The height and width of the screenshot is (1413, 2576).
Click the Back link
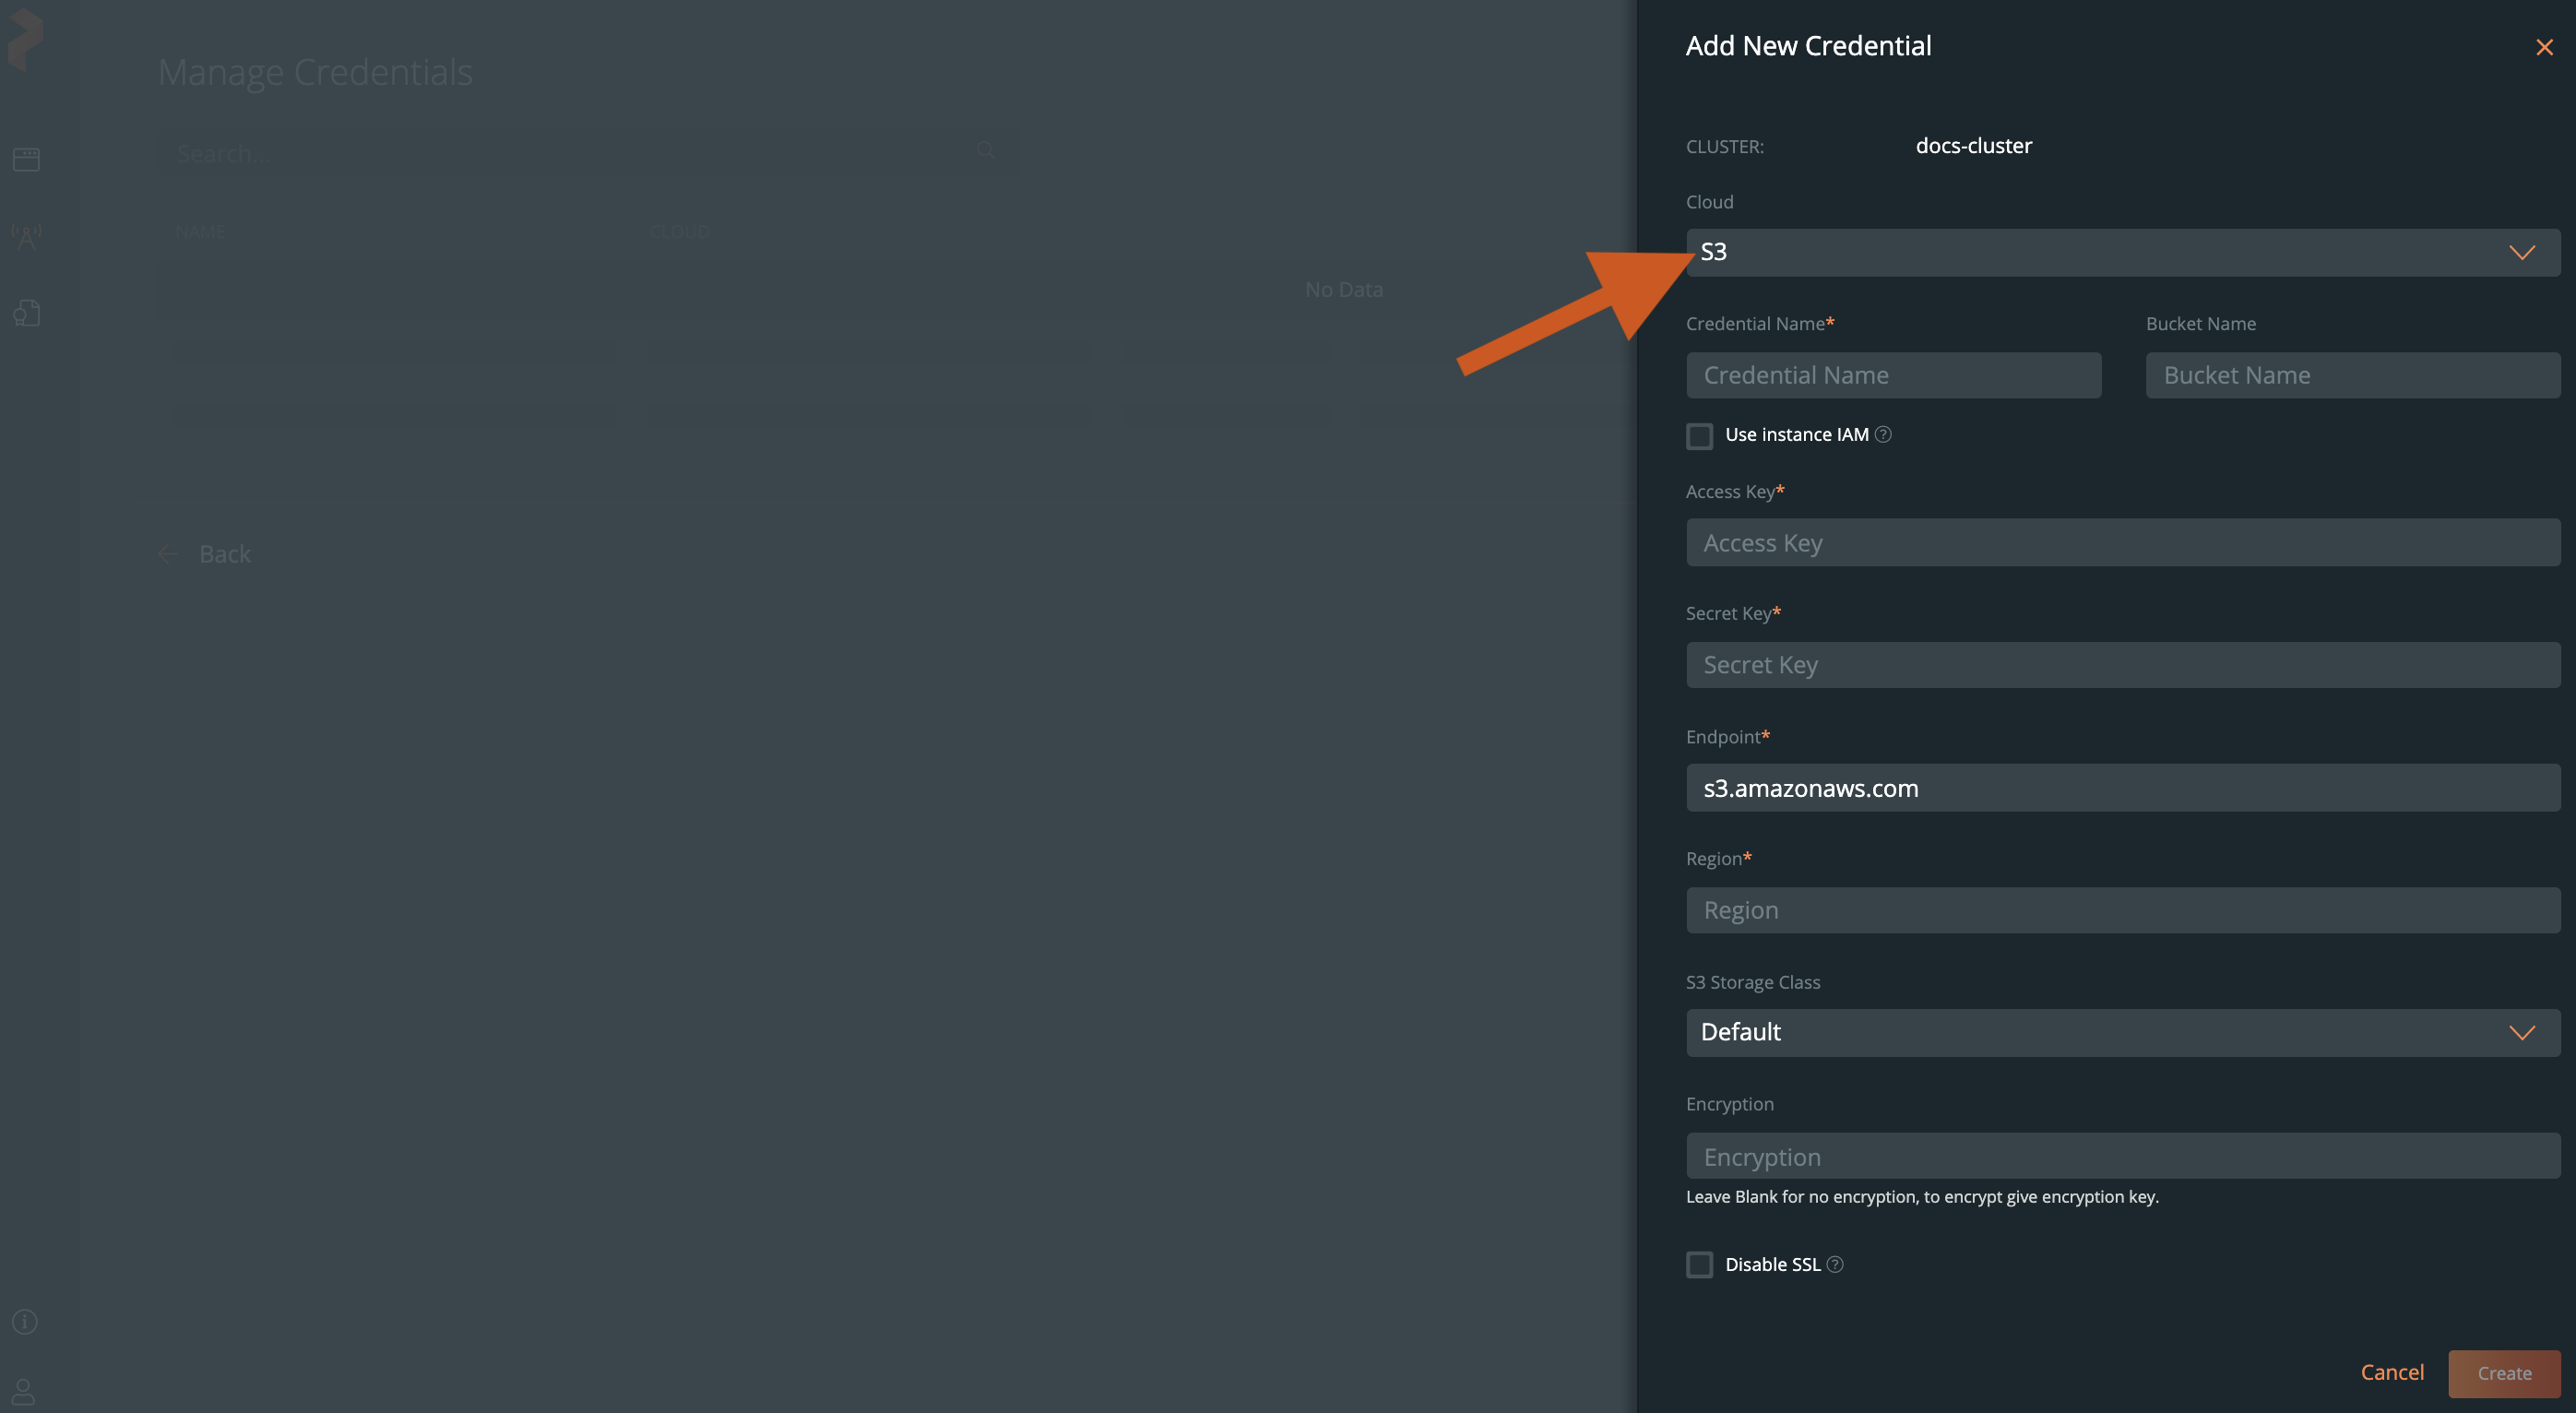click(x=224, y=554)
